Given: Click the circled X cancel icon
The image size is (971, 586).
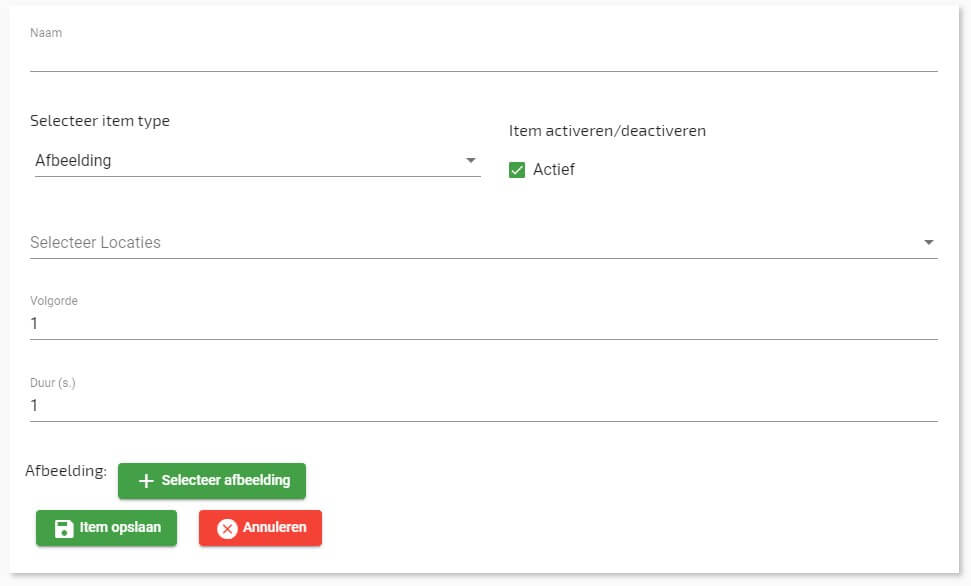Looking at the screenshot, I should click(227, 528).
